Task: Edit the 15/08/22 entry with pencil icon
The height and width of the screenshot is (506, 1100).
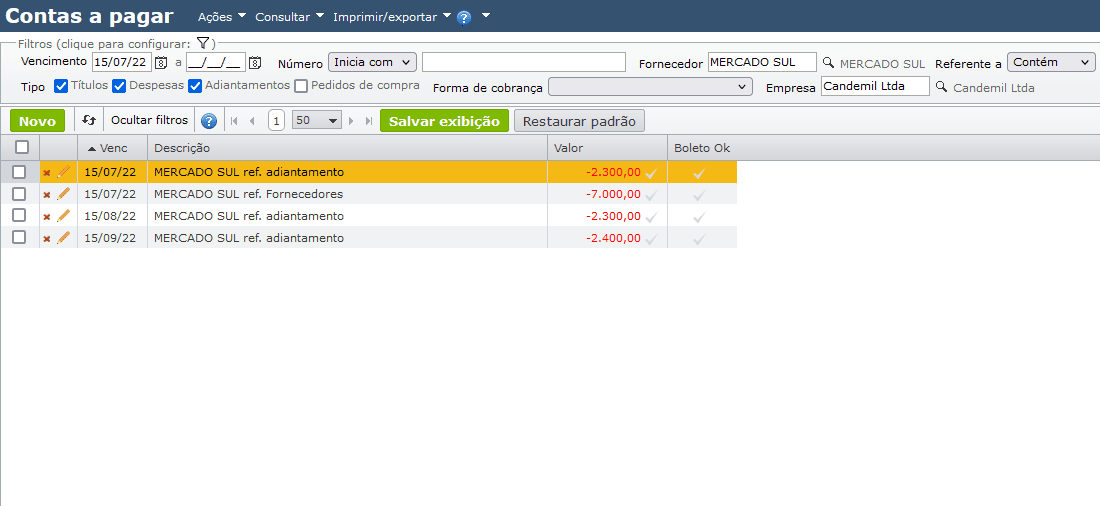Action: [63, 215]
